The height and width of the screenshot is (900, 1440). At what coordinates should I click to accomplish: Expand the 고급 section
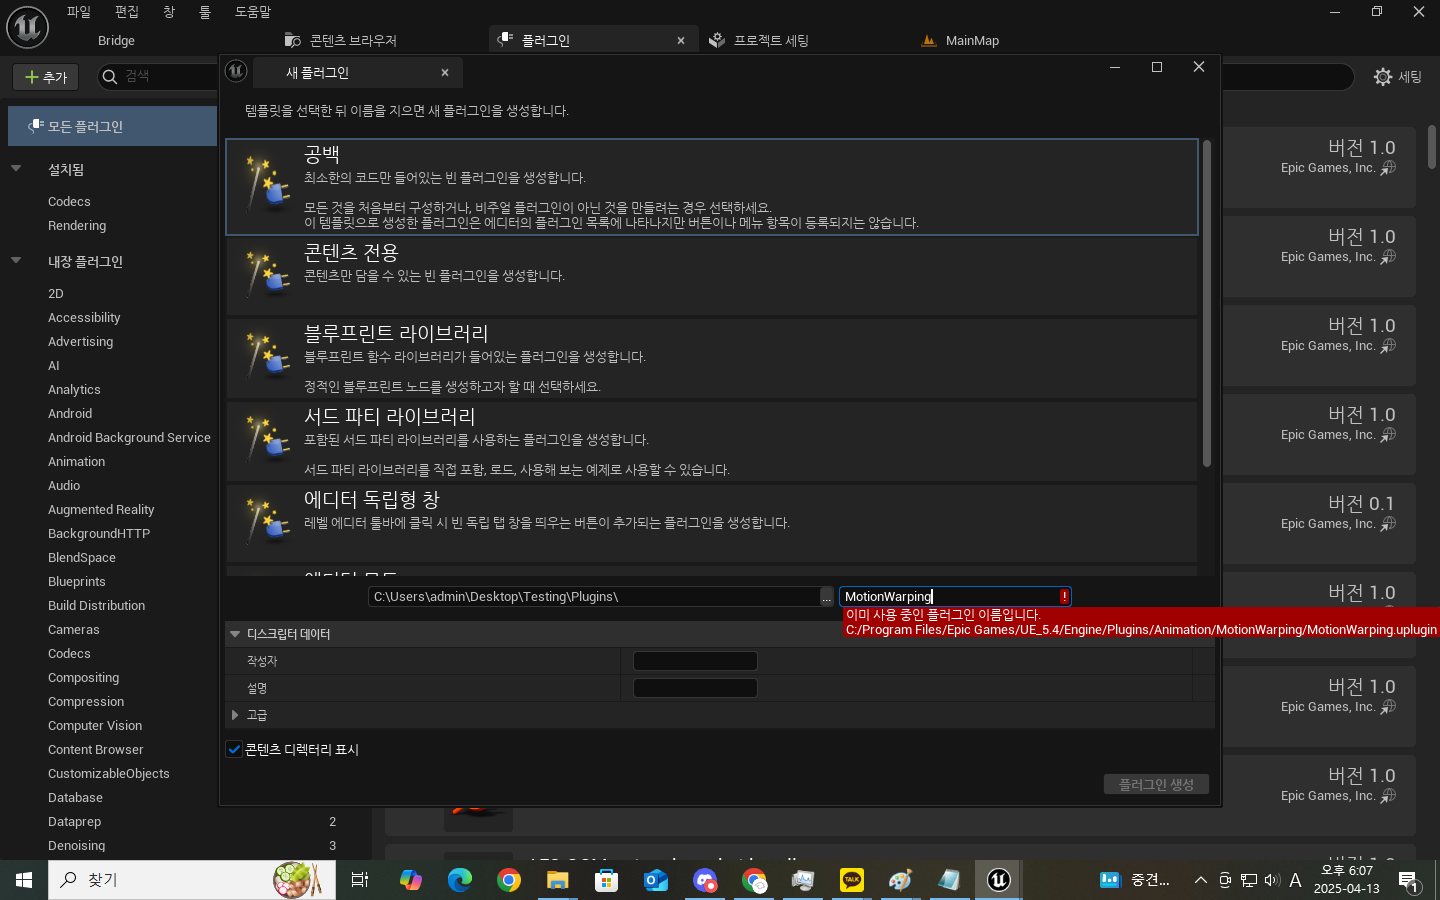tap(235, 715)
